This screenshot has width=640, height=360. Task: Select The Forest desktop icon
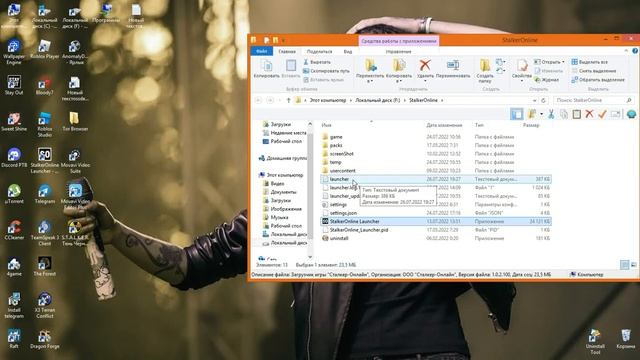tap(44, 266)
